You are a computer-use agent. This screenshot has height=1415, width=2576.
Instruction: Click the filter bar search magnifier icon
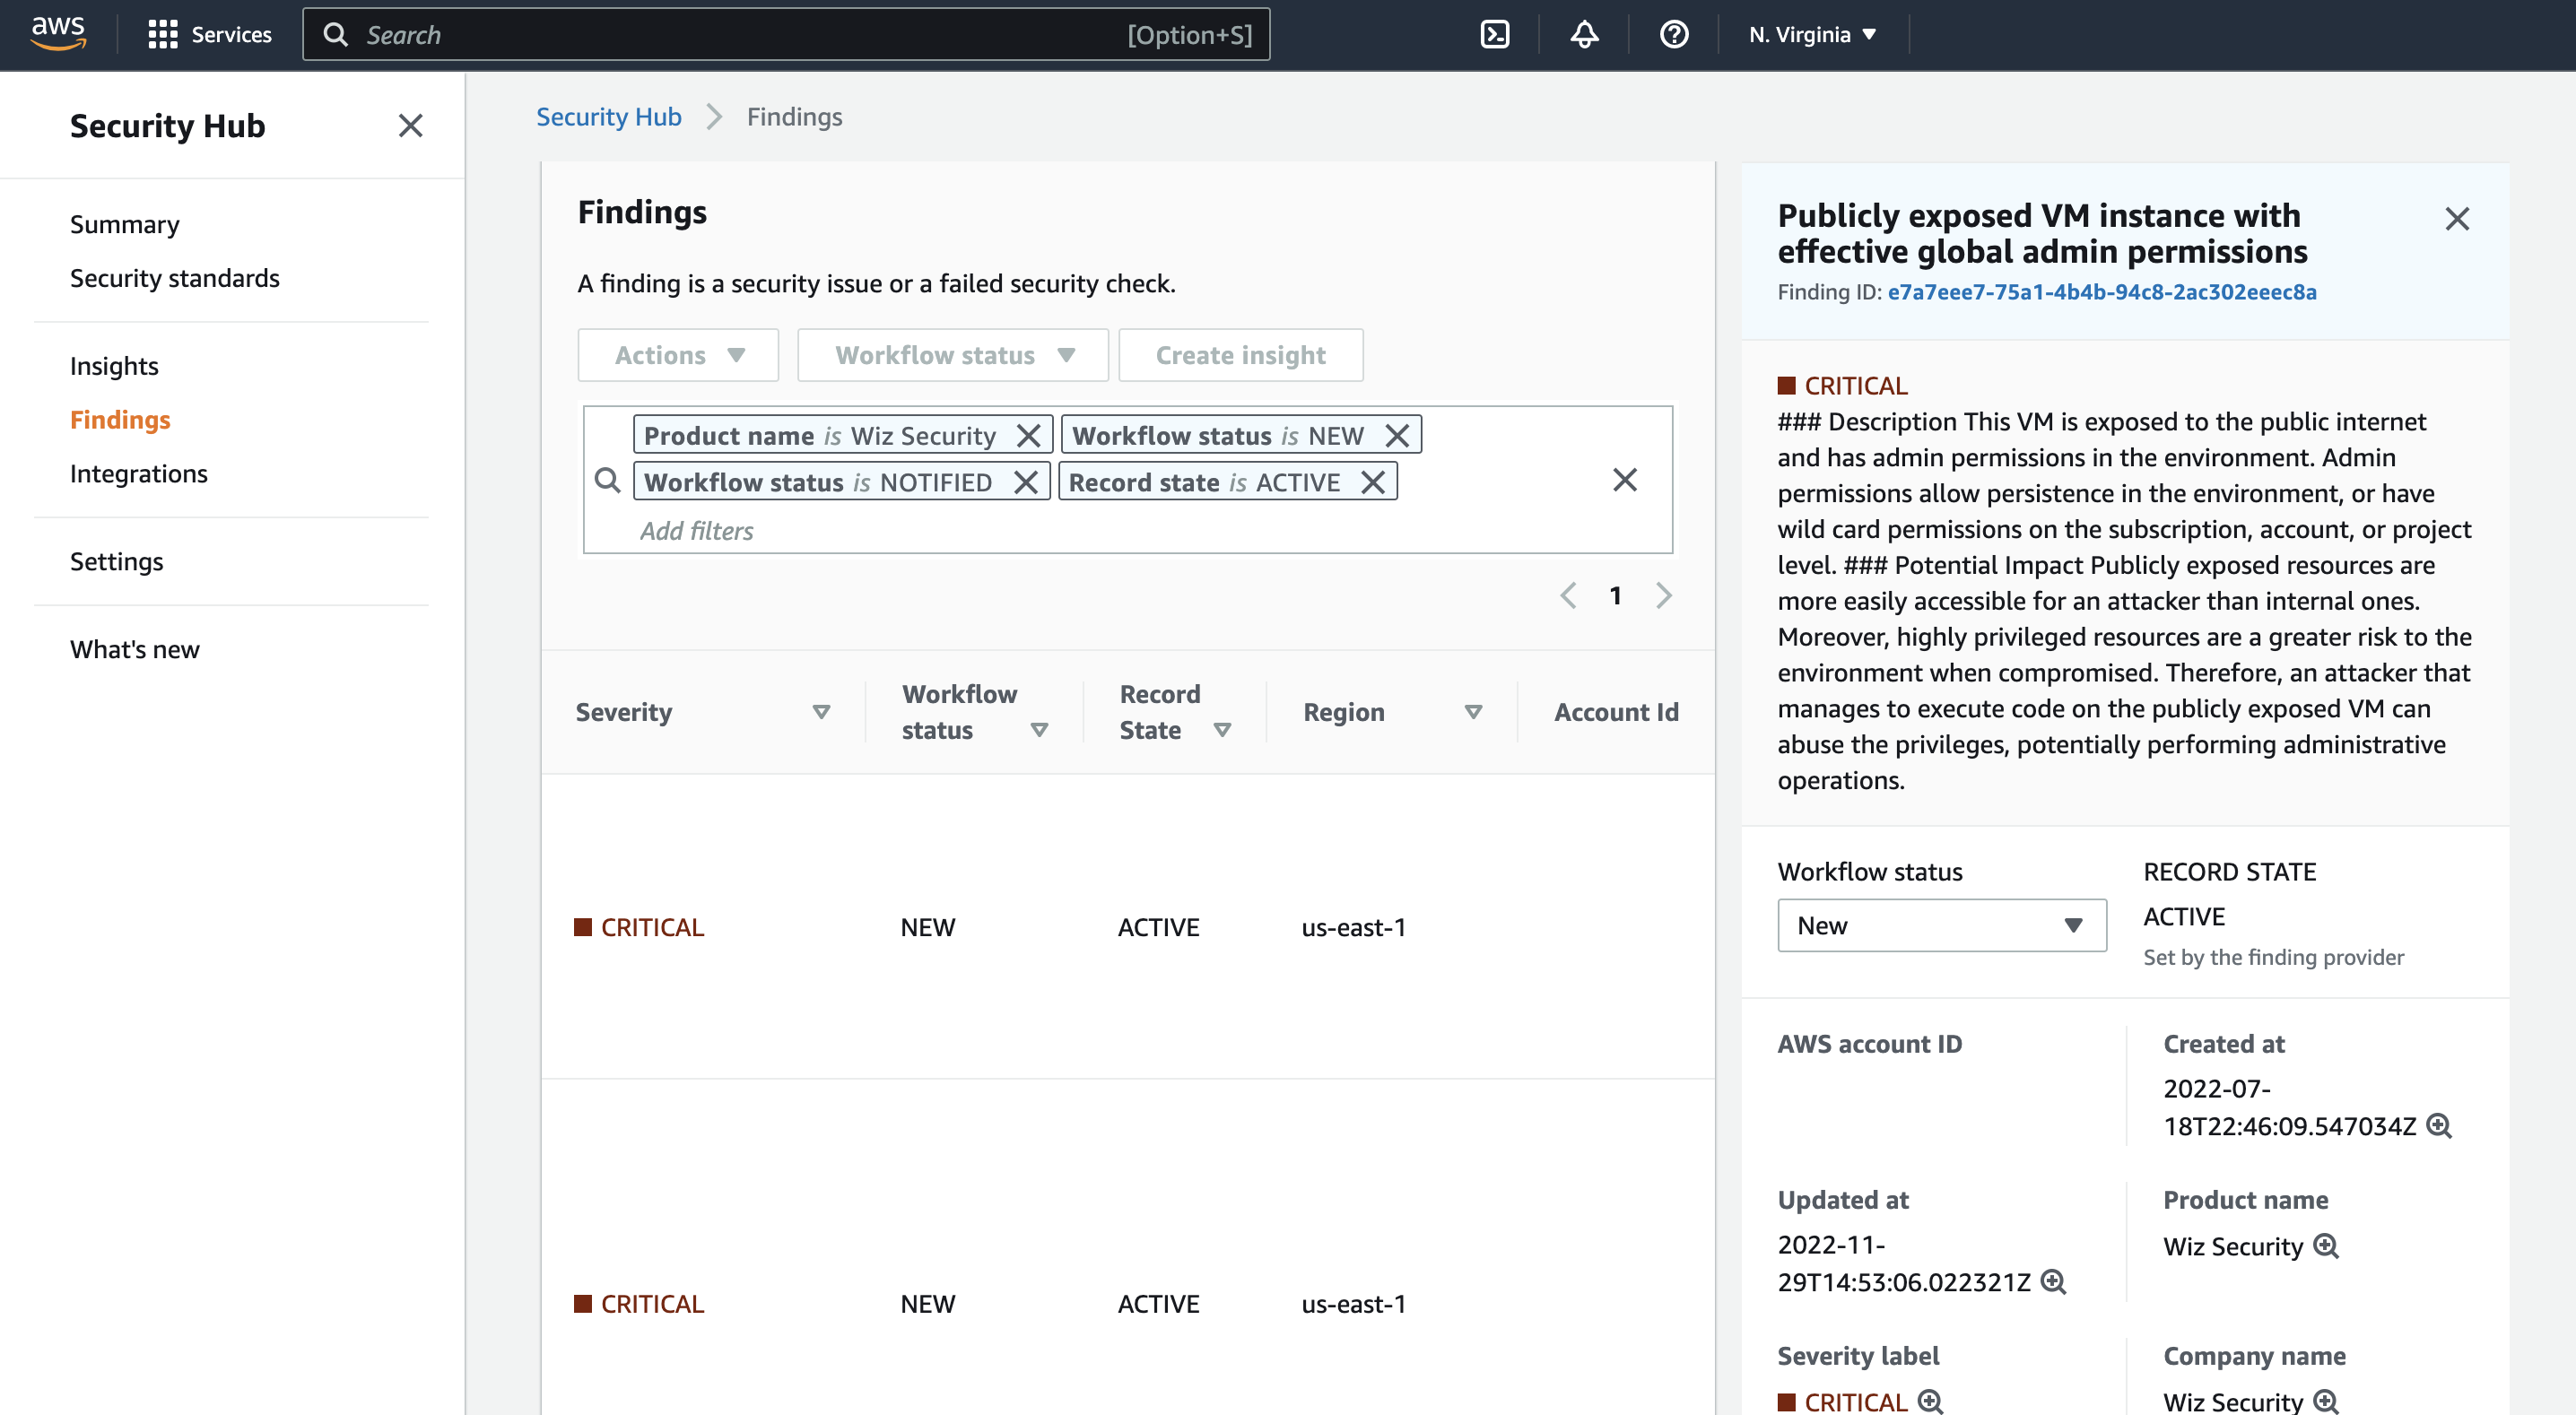607,480
